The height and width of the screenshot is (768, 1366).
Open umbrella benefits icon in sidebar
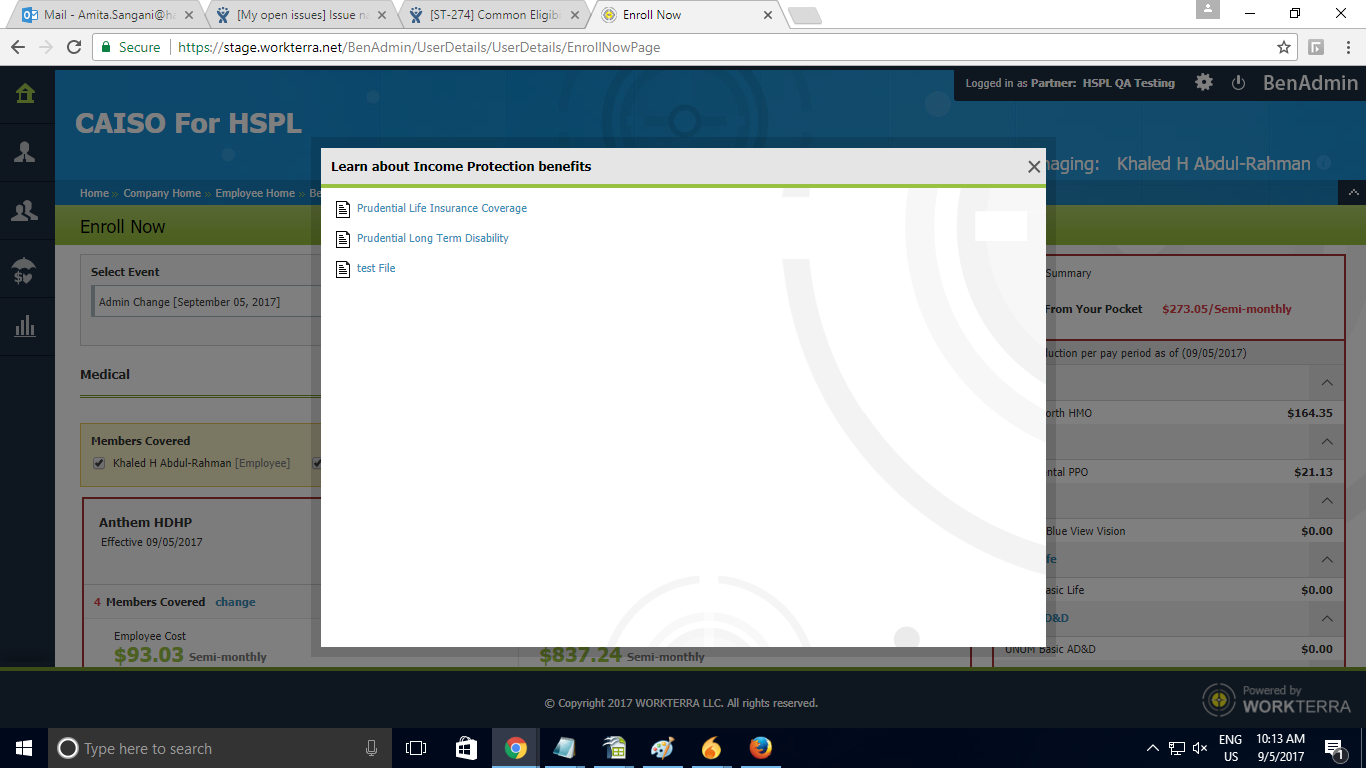coord(25,270)
